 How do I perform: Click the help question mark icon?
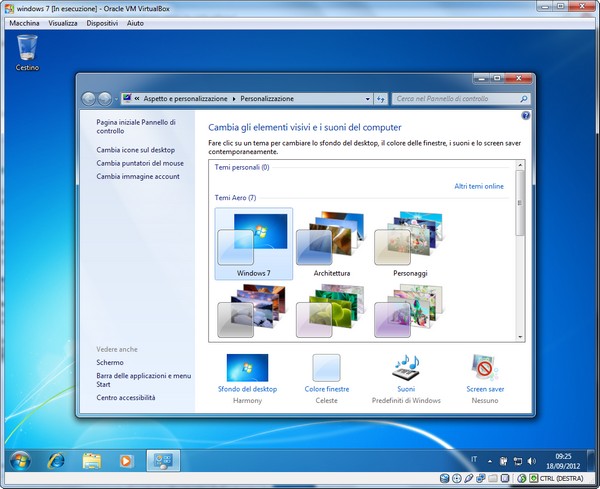[x=525, y=116]
